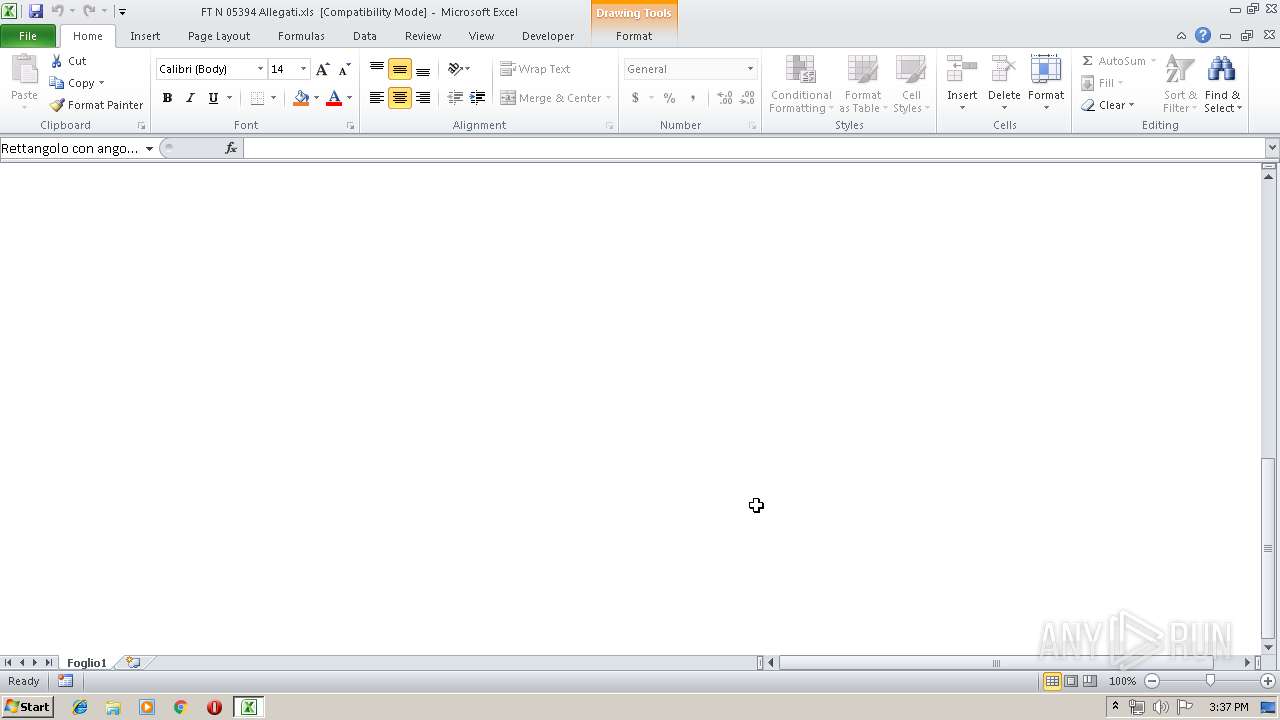
Task: Save the workbook from quick access toolbar
Action: [x=36, y=11]
